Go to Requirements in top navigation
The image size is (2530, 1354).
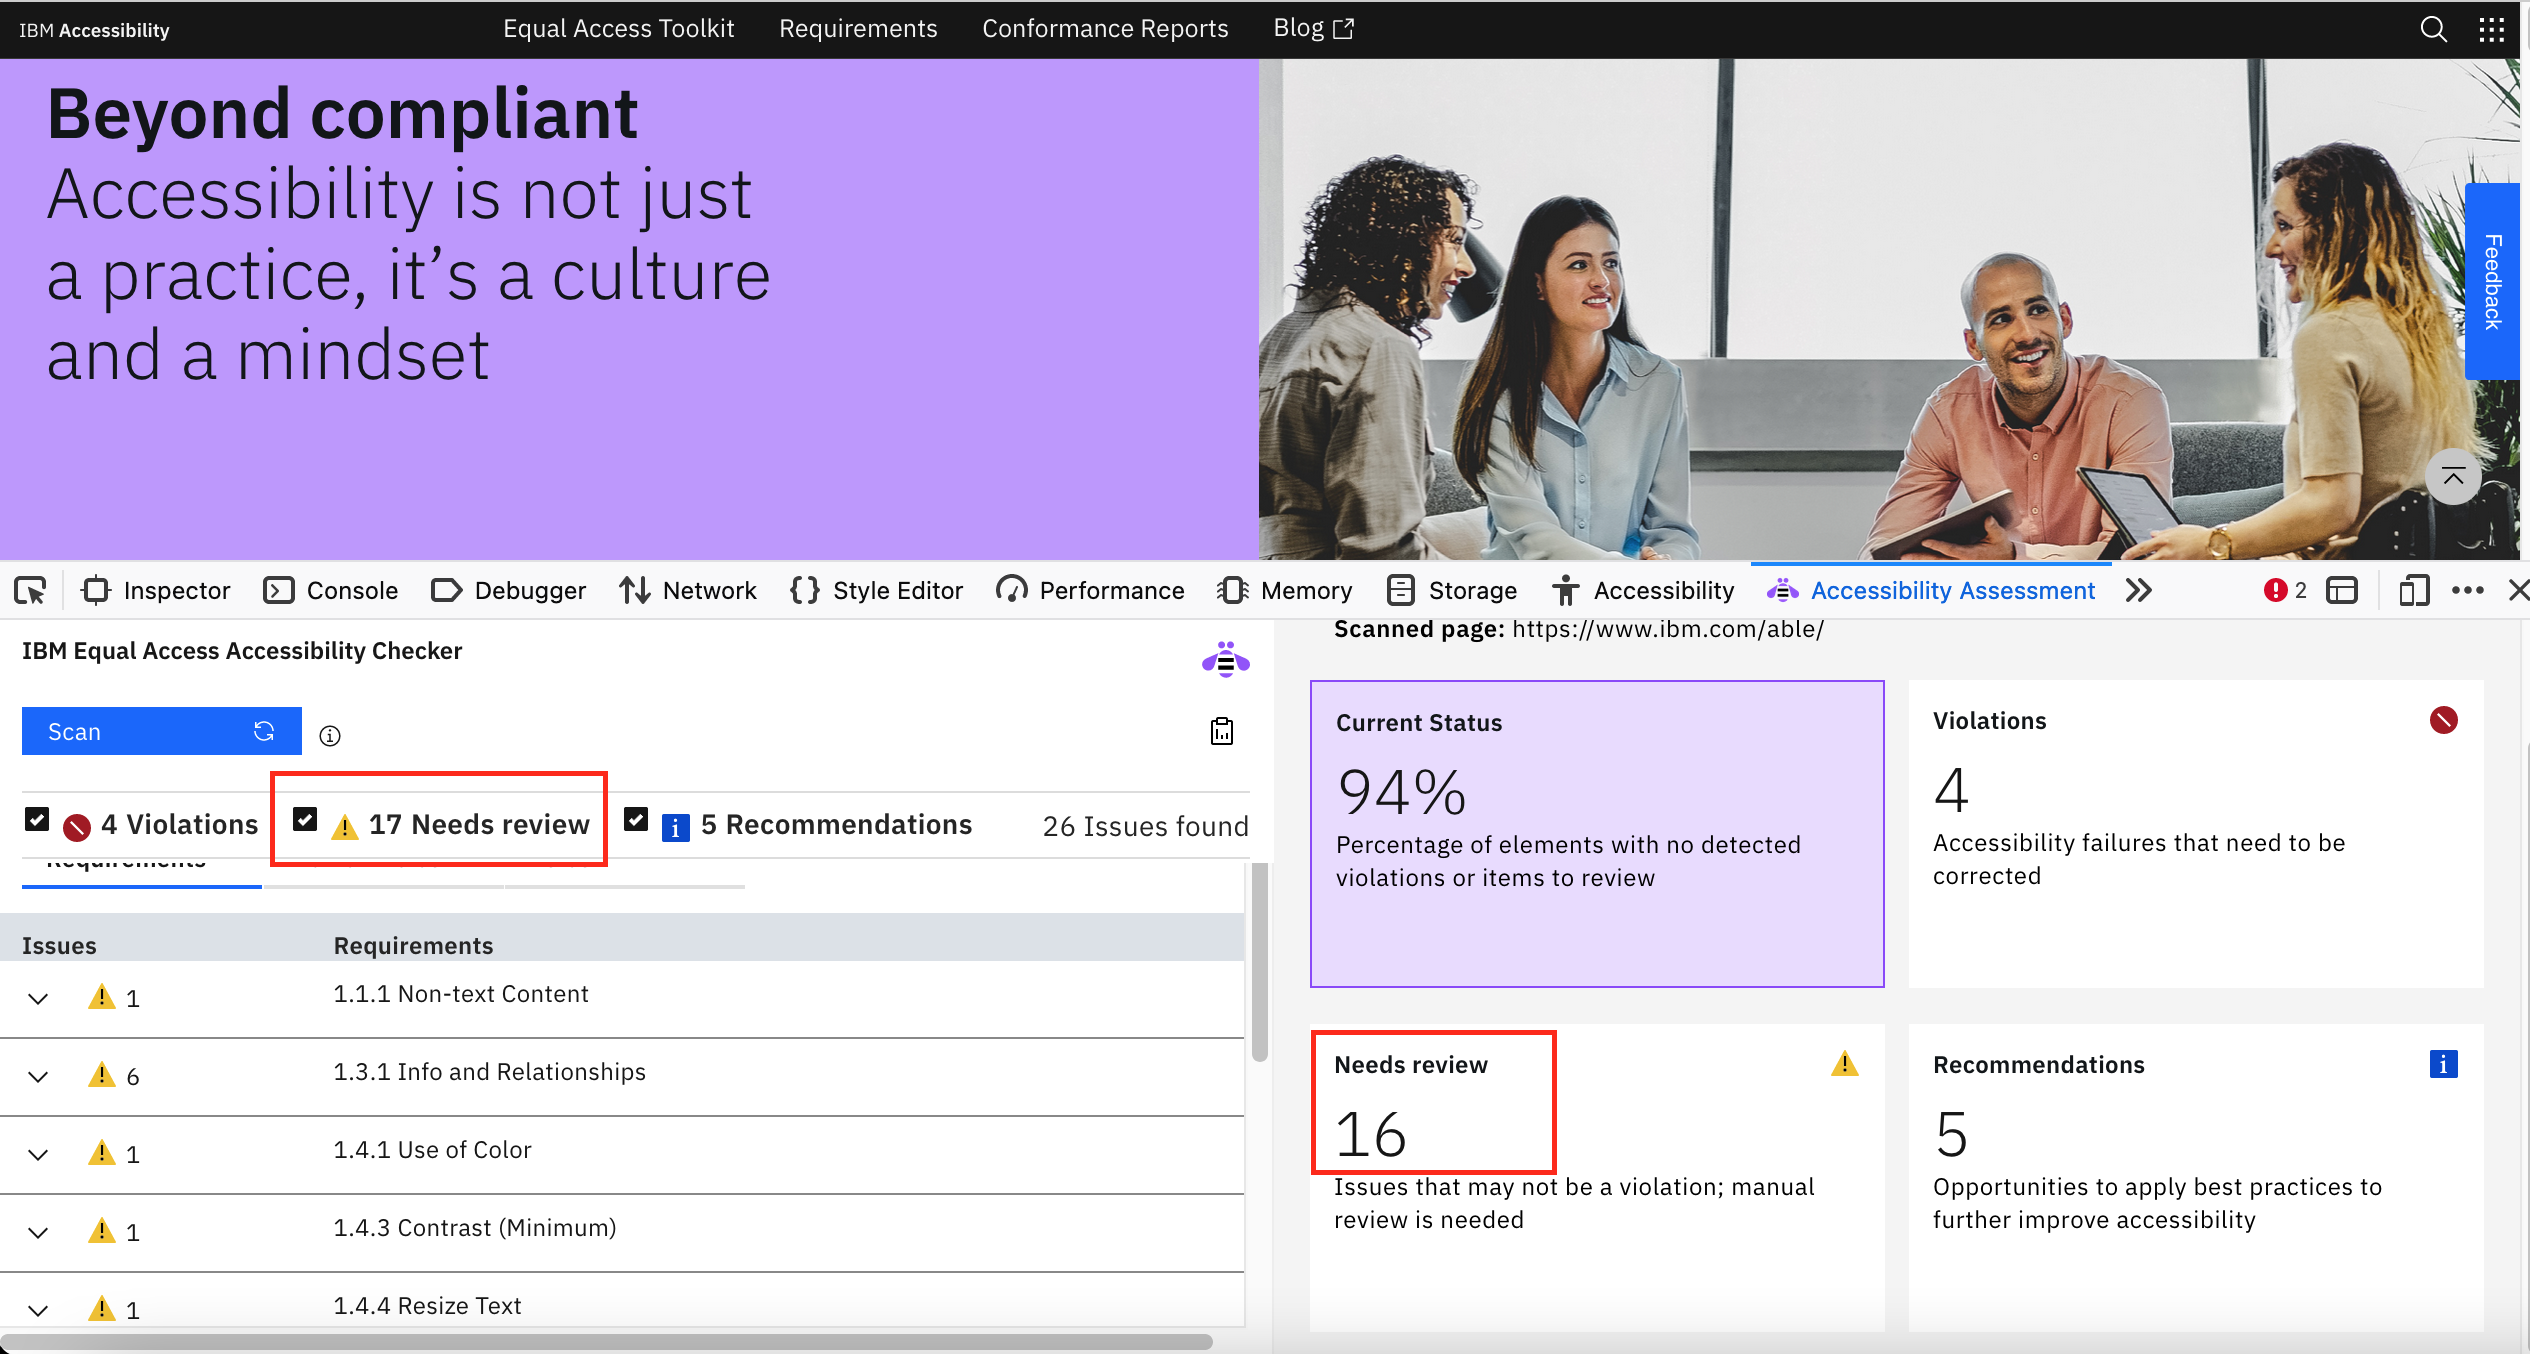pyautogui.click(x=858, y=29)
